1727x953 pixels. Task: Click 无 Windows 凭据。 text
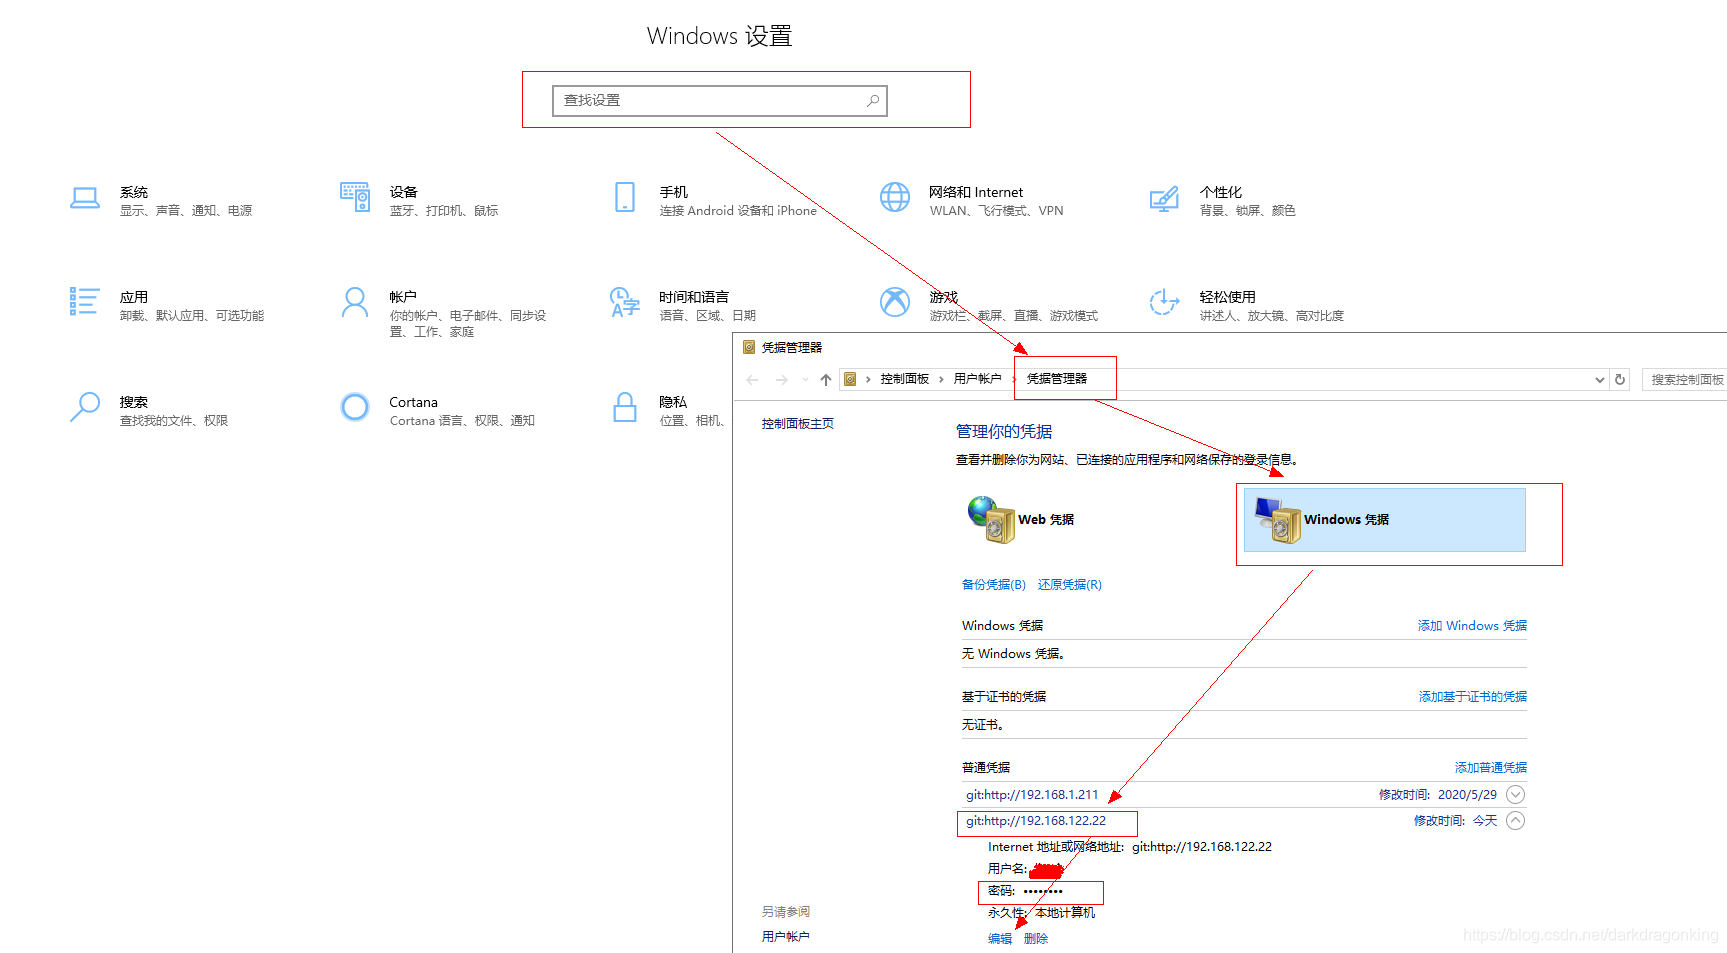1013,654
